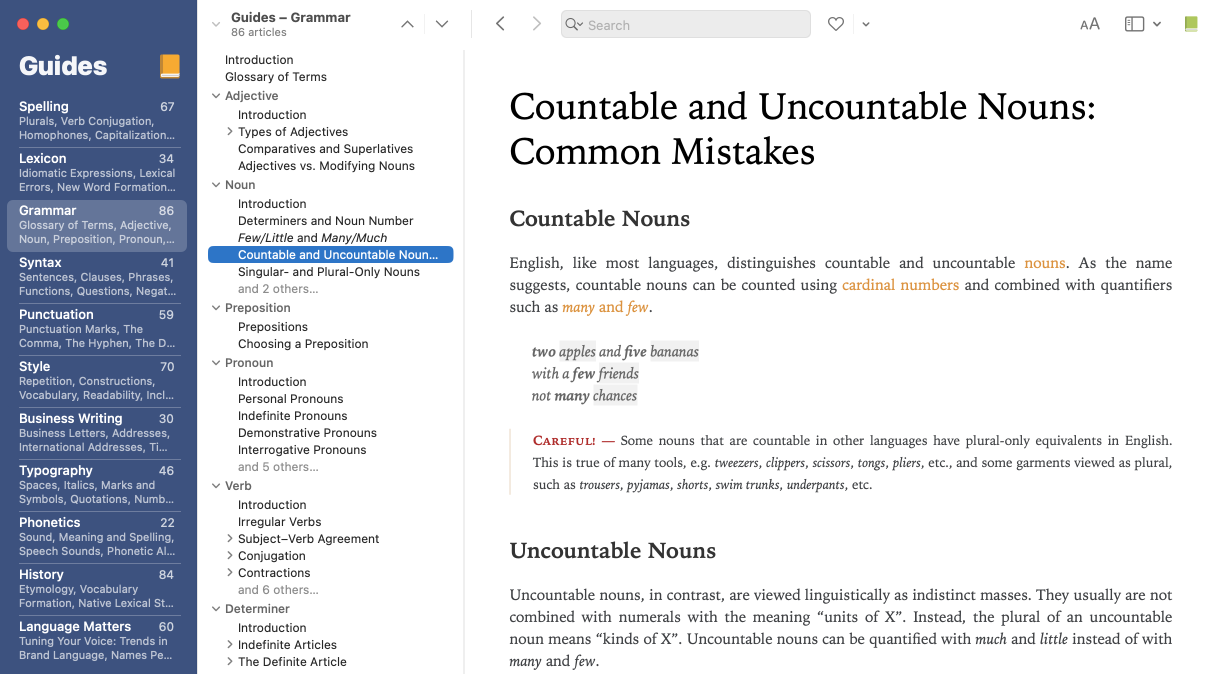Follow the cardinal numbers link

[x=900, y=285]
